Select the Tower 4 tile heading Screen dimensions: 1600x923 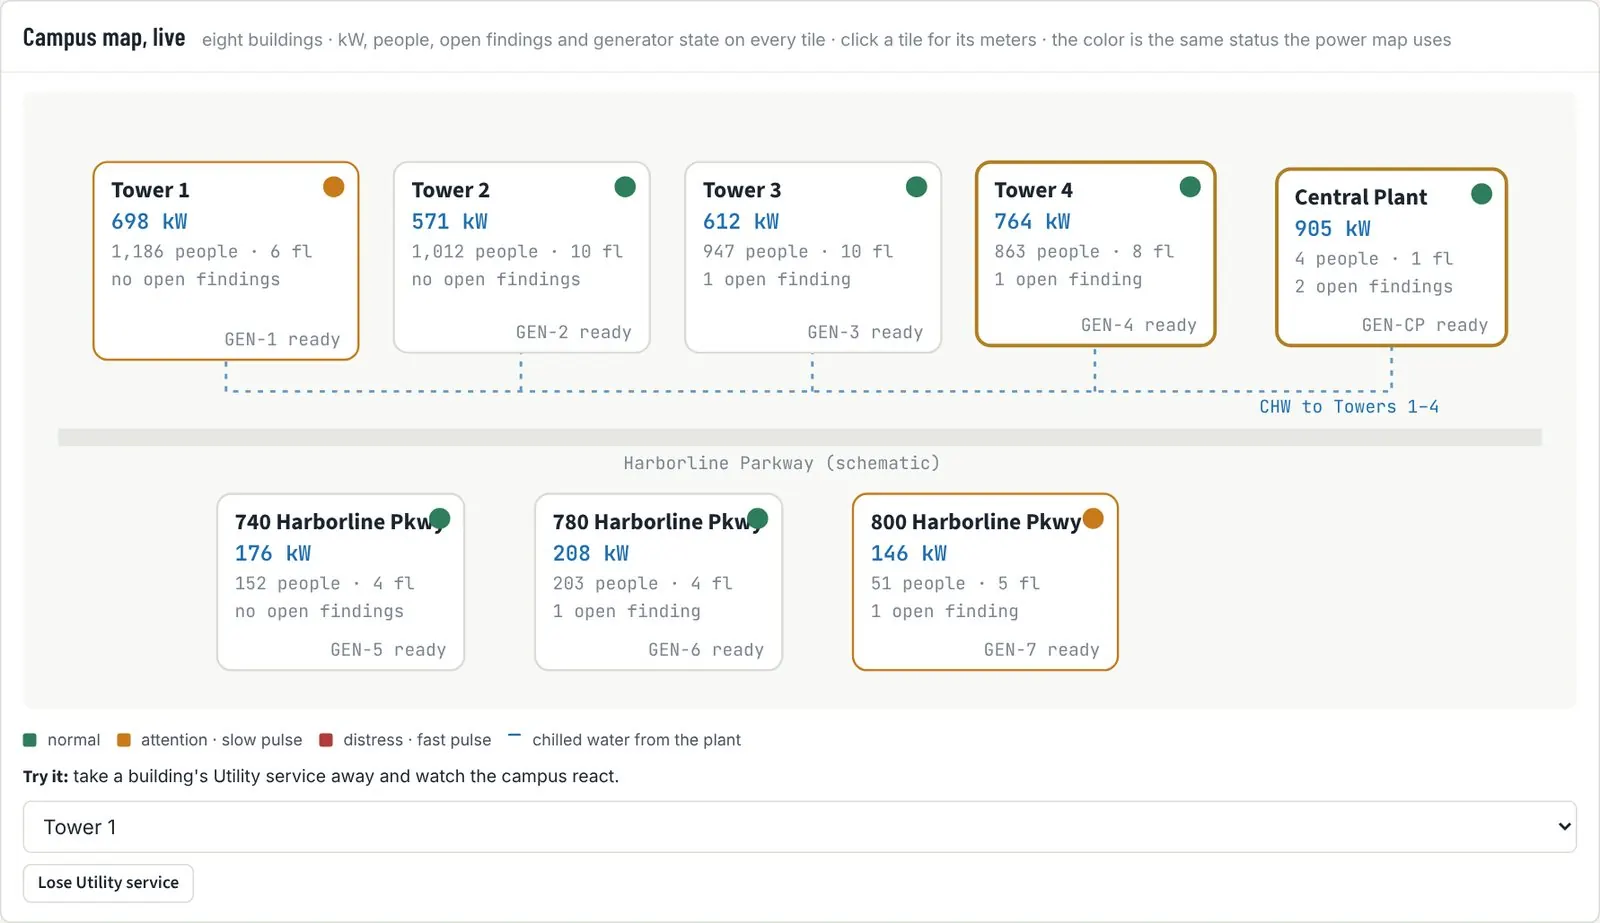click(x=1033, y=190)
